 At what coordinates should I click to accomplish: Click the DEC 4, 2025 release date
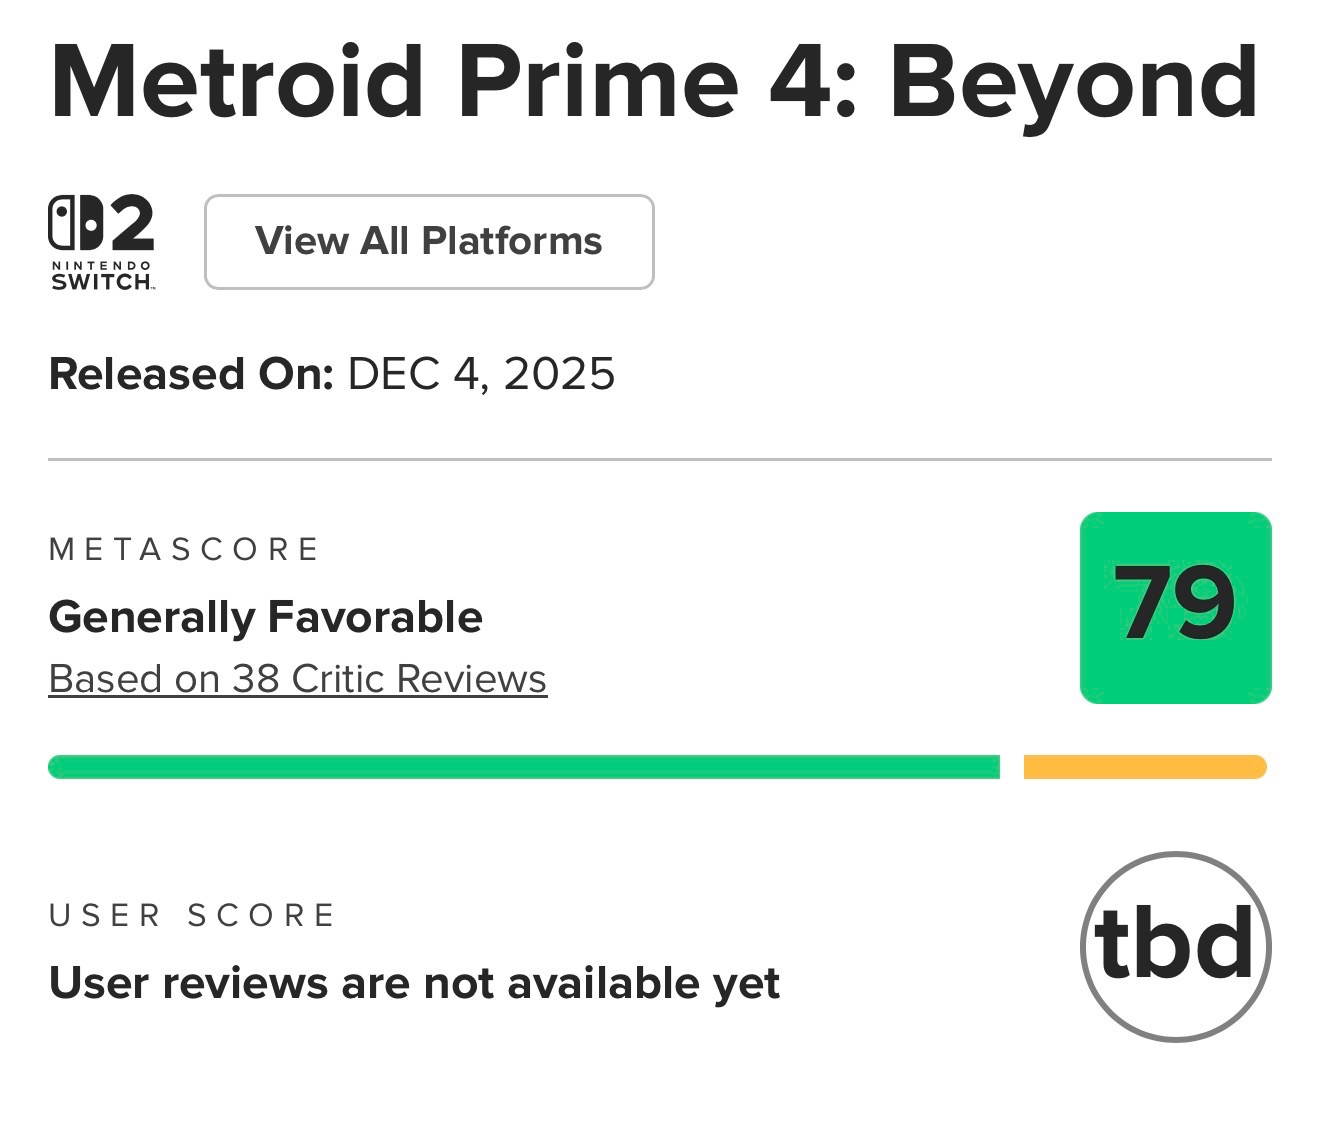[x=481, y=374]
